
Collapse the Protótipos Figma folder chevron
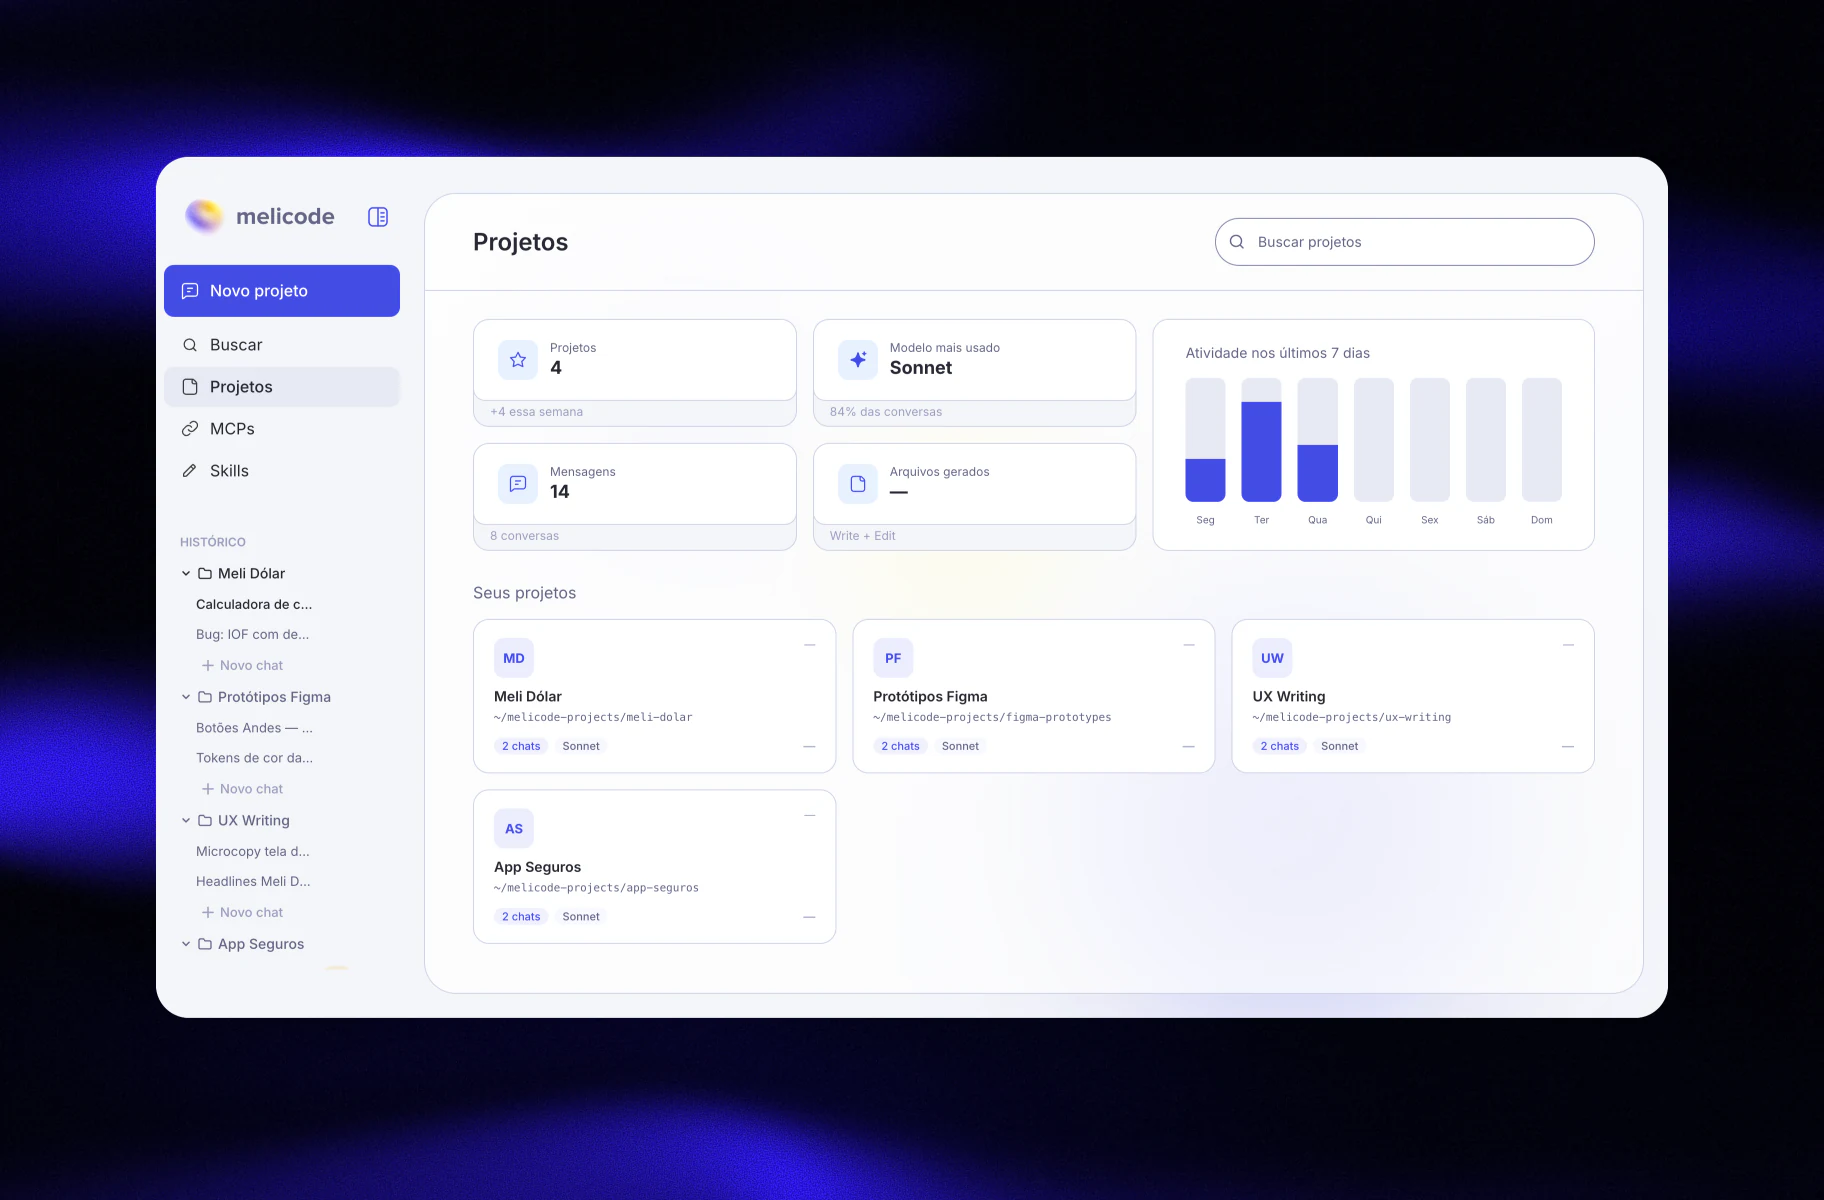(x=186, y=697)
